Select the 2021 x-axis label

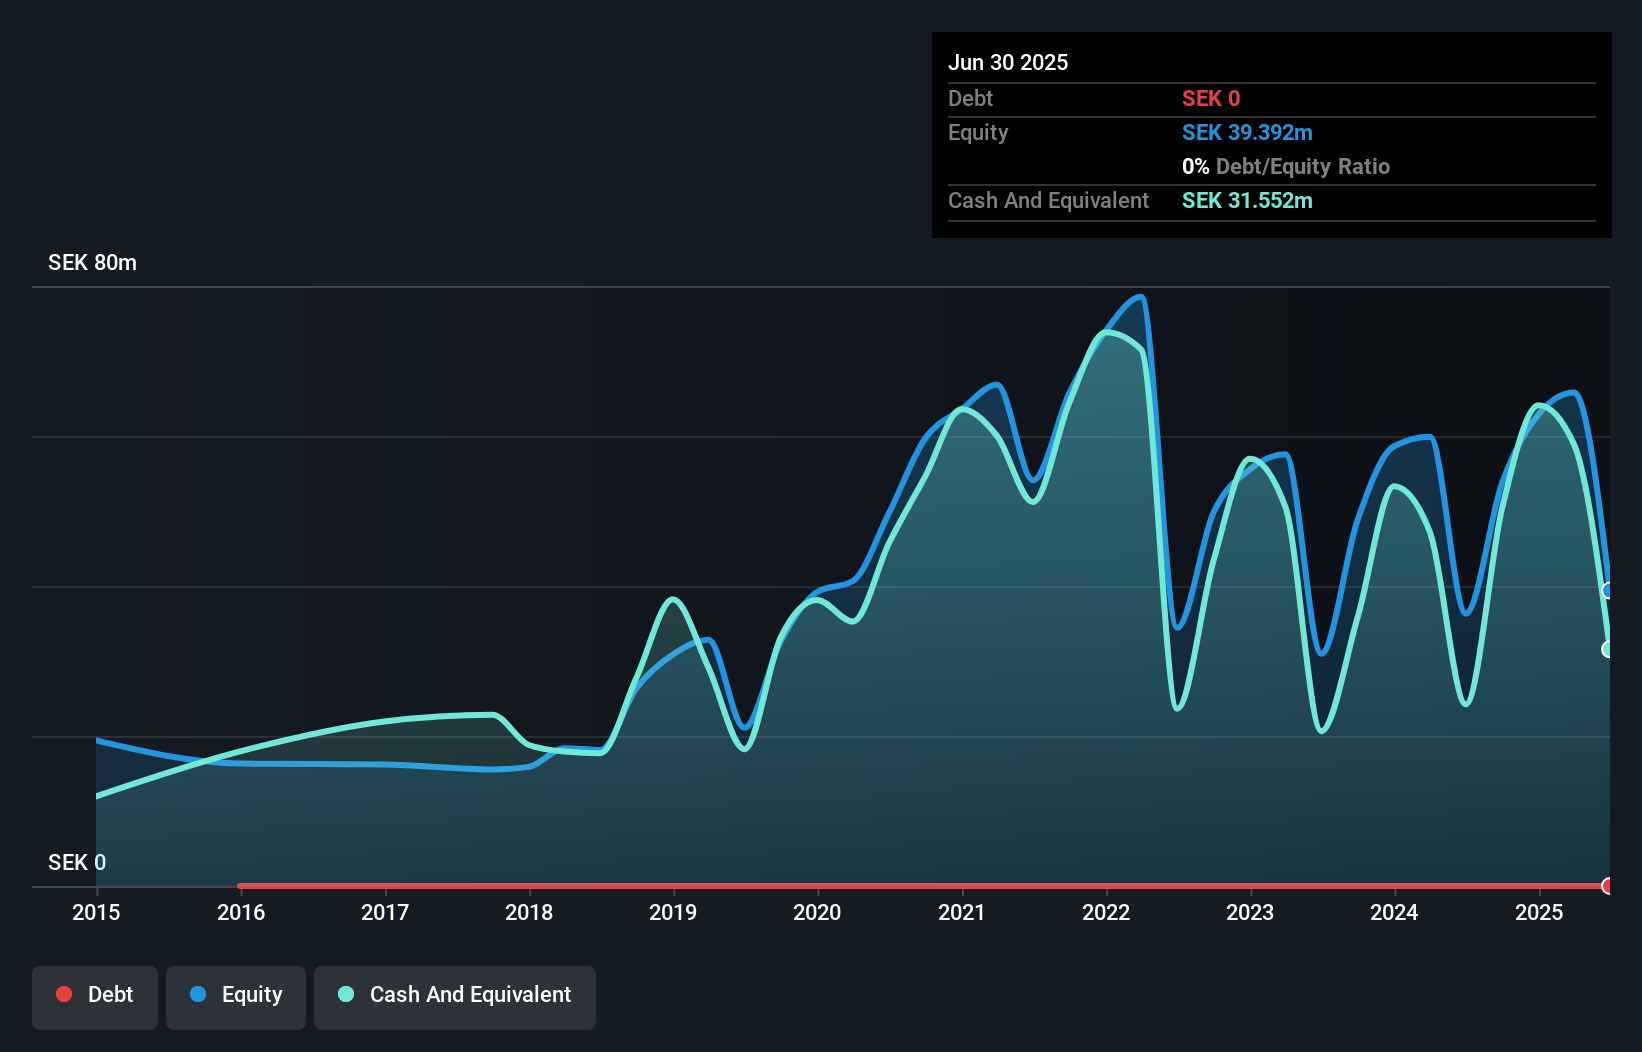coord(961,912)
